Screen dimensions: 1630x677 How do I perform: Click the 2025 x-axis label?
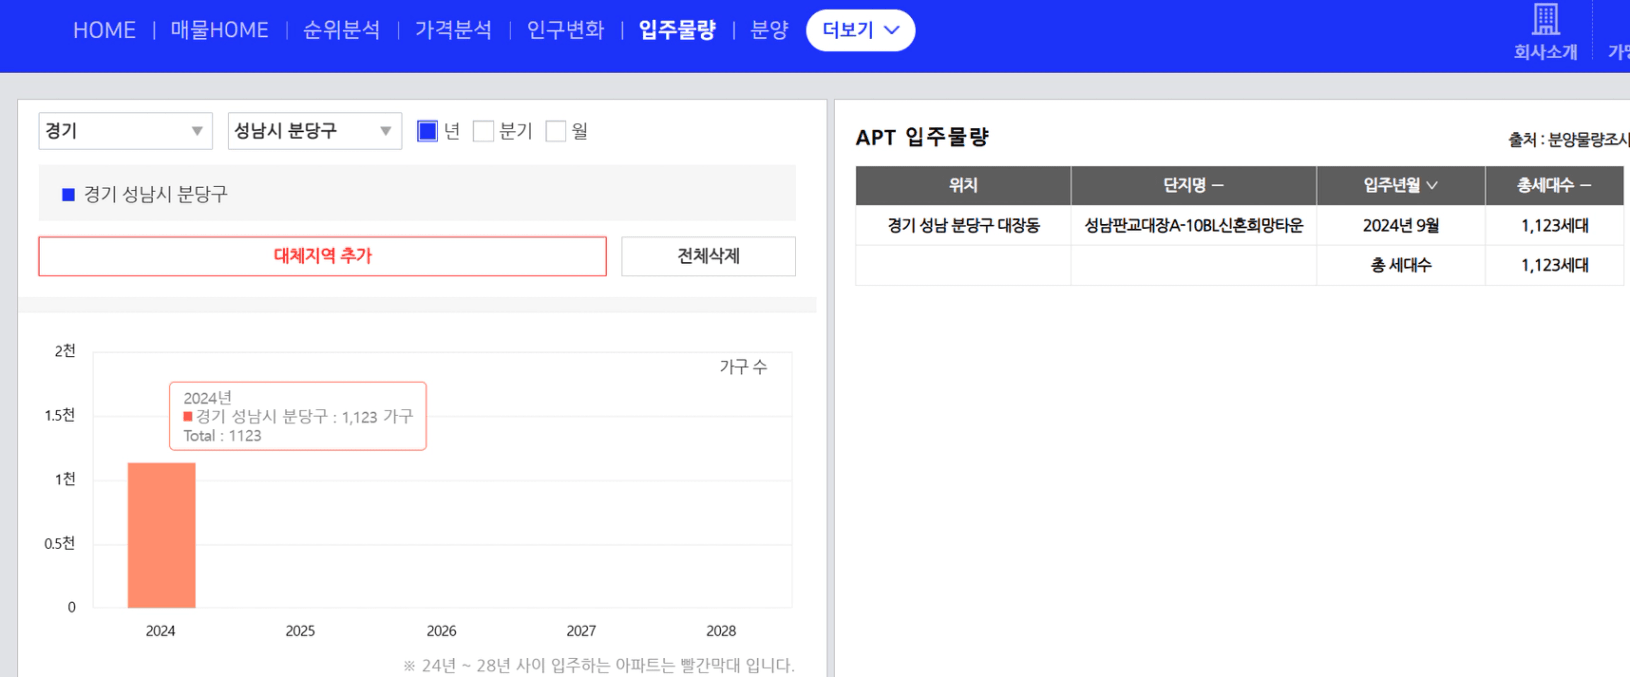coord(300,631)
